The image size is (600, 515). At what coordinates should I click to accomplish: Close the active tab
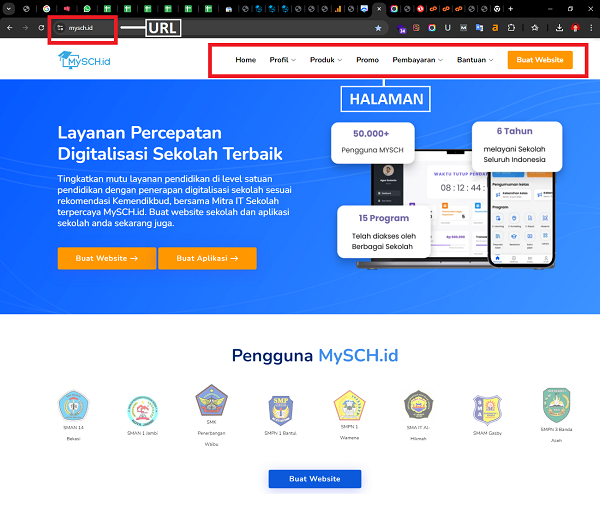click(x=379, y=9)
